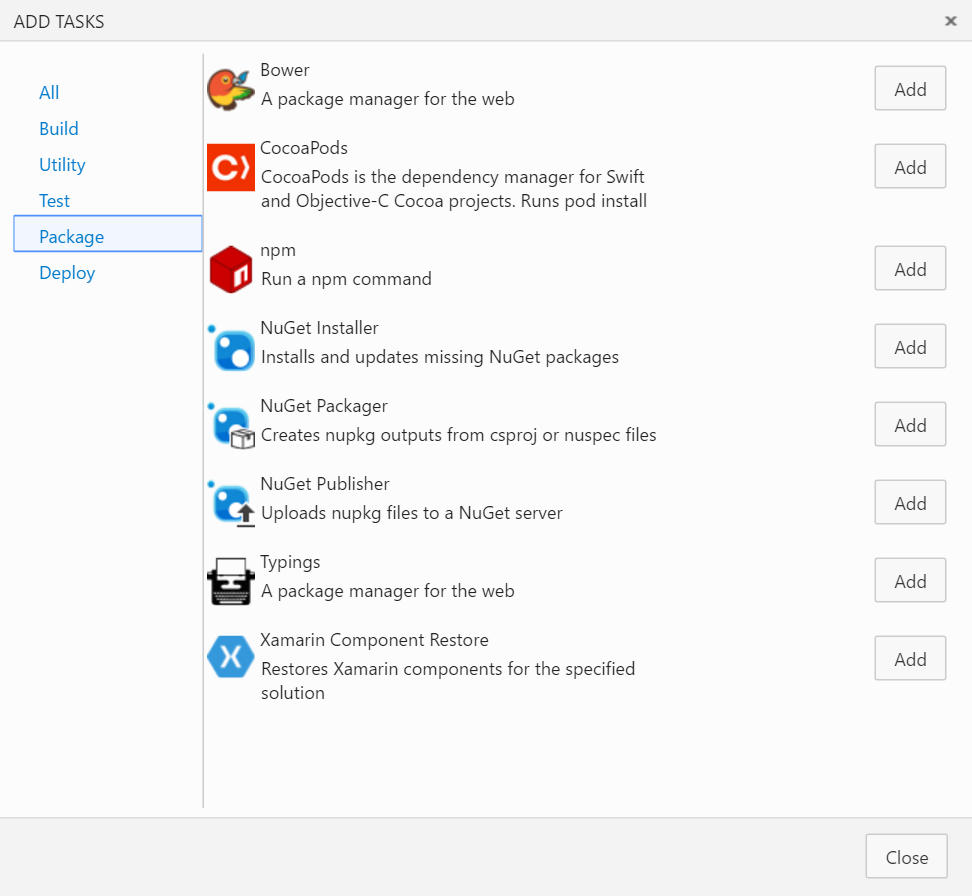The height and width of the screenshot is (896, 972).
Task: Add the npm task
Action: pos(910,268)
